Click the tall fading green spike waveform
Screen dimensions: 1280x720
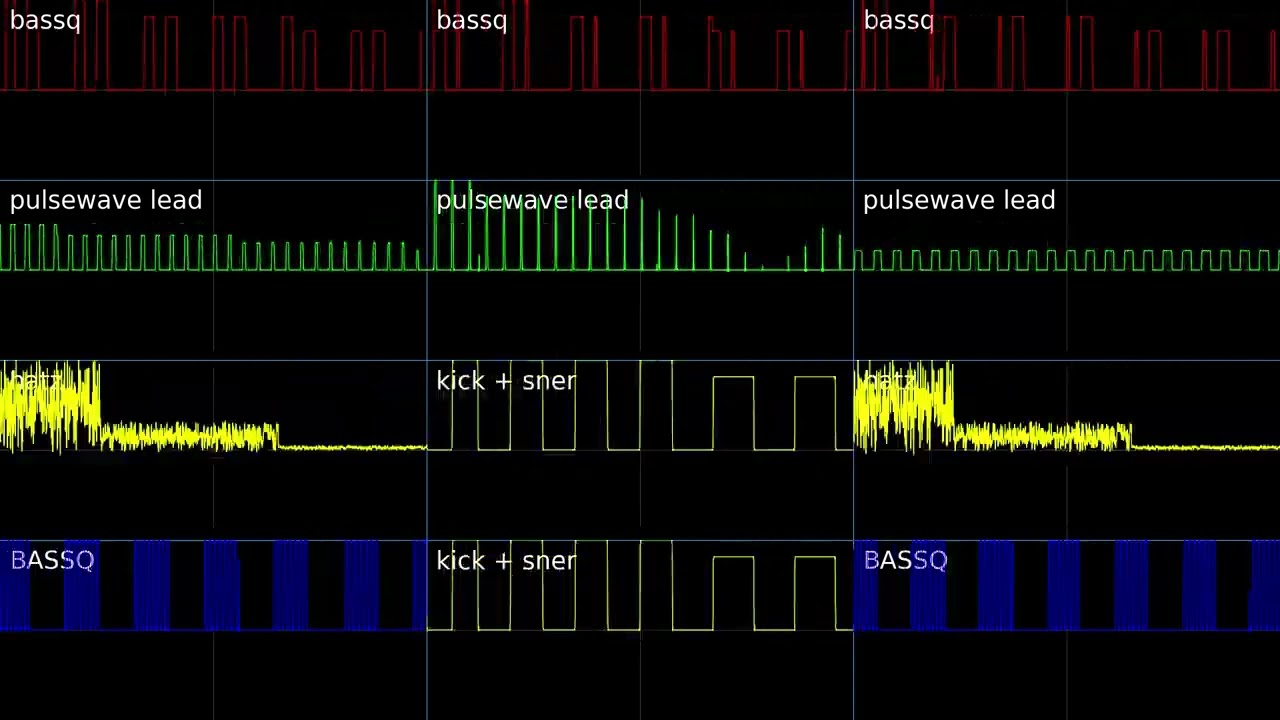click(640, 227)
